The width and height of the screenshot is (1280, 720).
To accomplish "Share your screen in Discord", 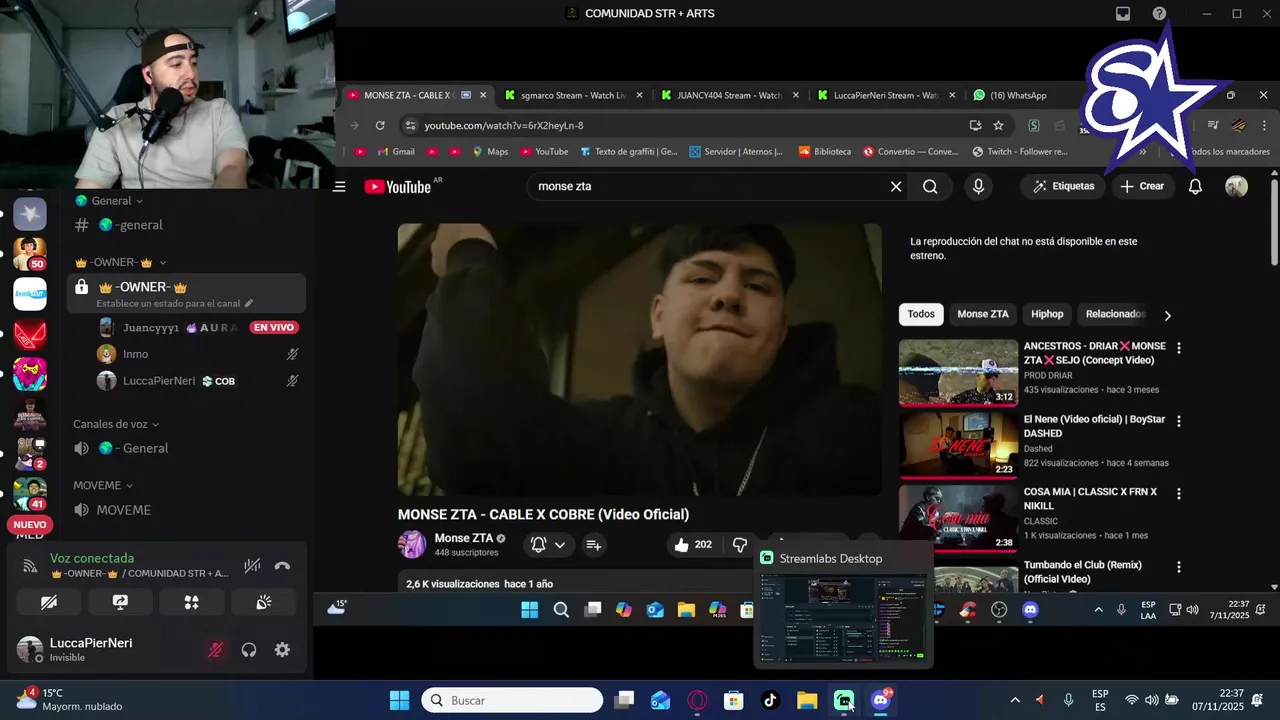I will click(x=120, y=602).
